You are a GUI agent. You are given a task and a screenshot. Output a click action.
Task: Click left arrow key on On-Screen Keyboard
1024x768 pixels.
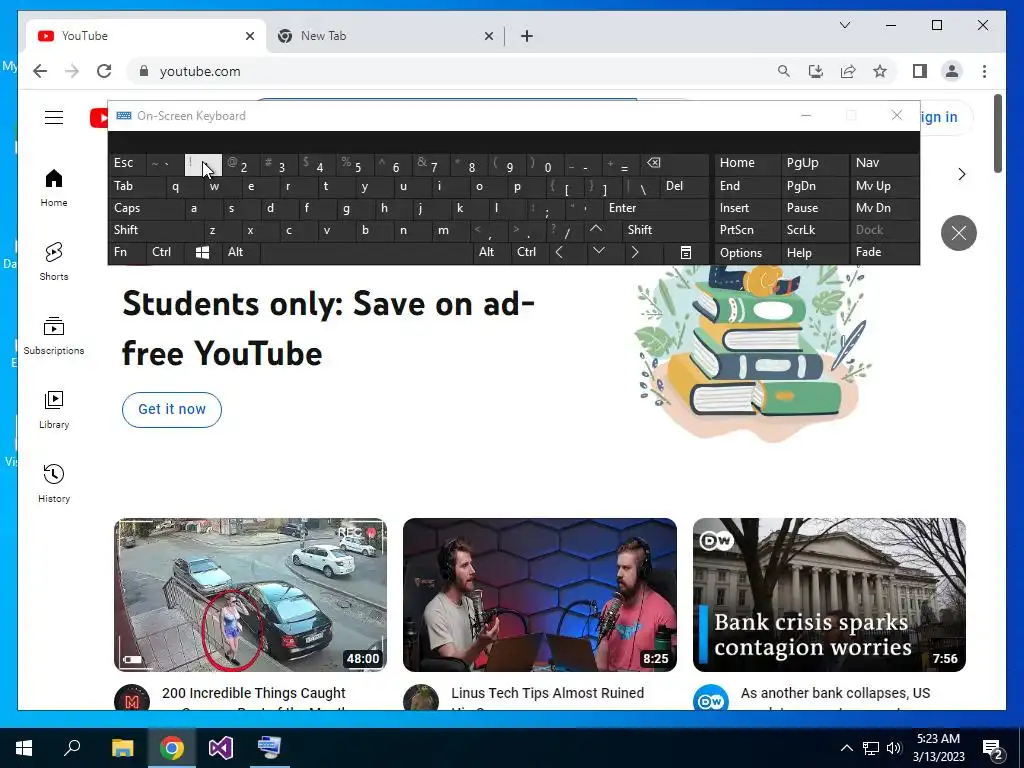pyautogui.click(x=560, y=253)
